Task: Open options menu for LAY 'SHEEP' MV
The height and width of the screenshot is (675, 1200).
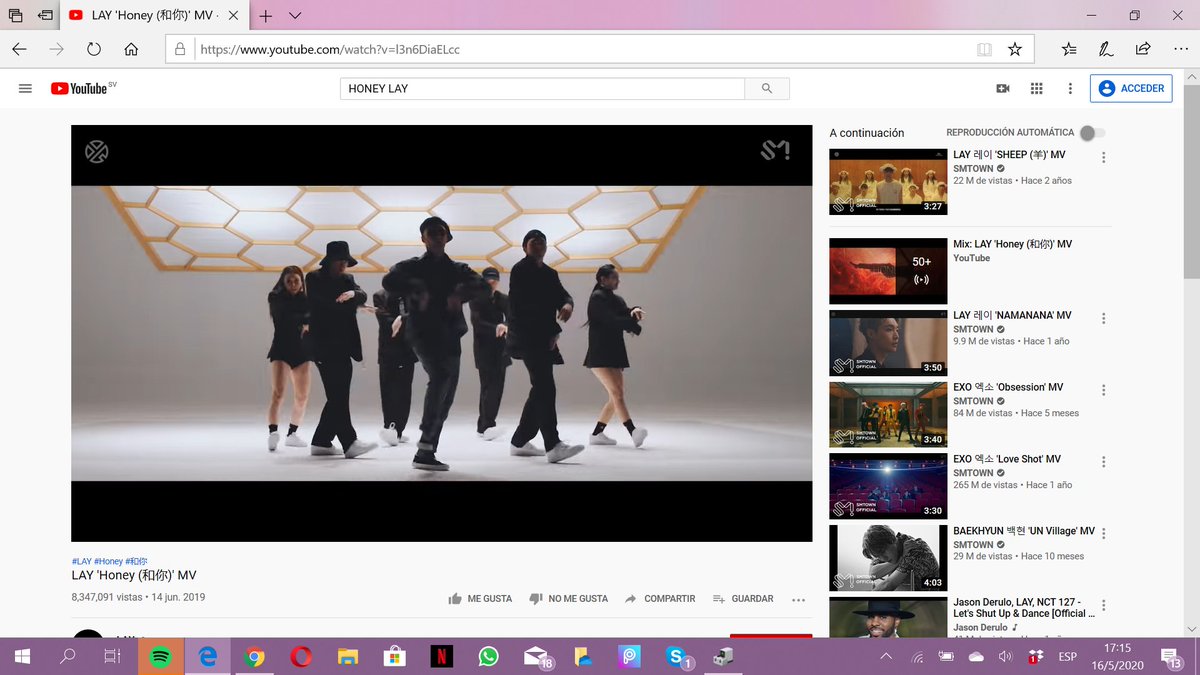Action: click(x=1104, y=158)
